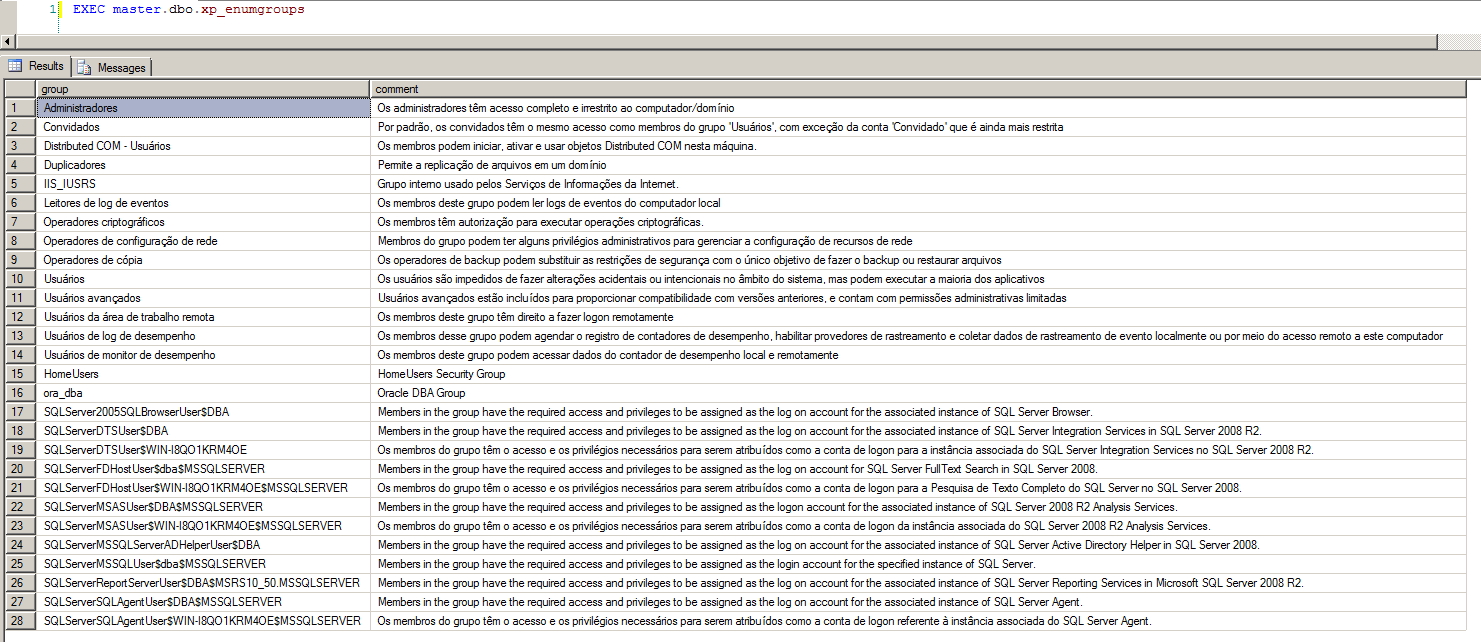The image size is (1481, 642).
Task: Click row header number 16
Action: [19, 393]
